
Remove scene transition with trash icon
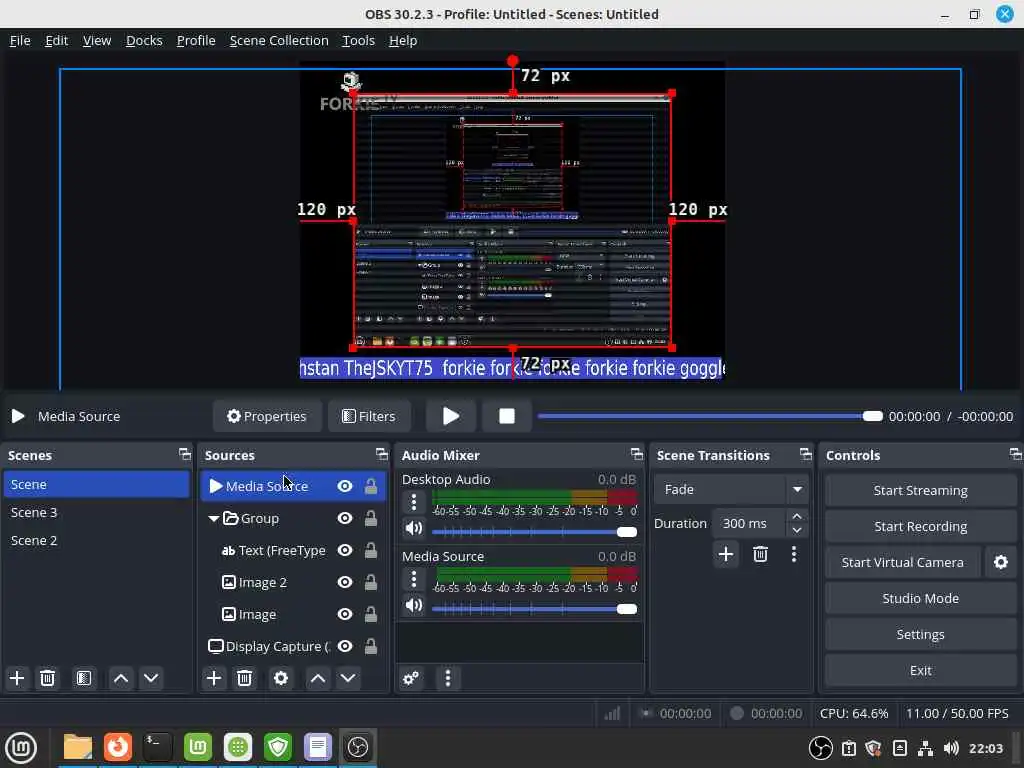[x=760, y=554]
